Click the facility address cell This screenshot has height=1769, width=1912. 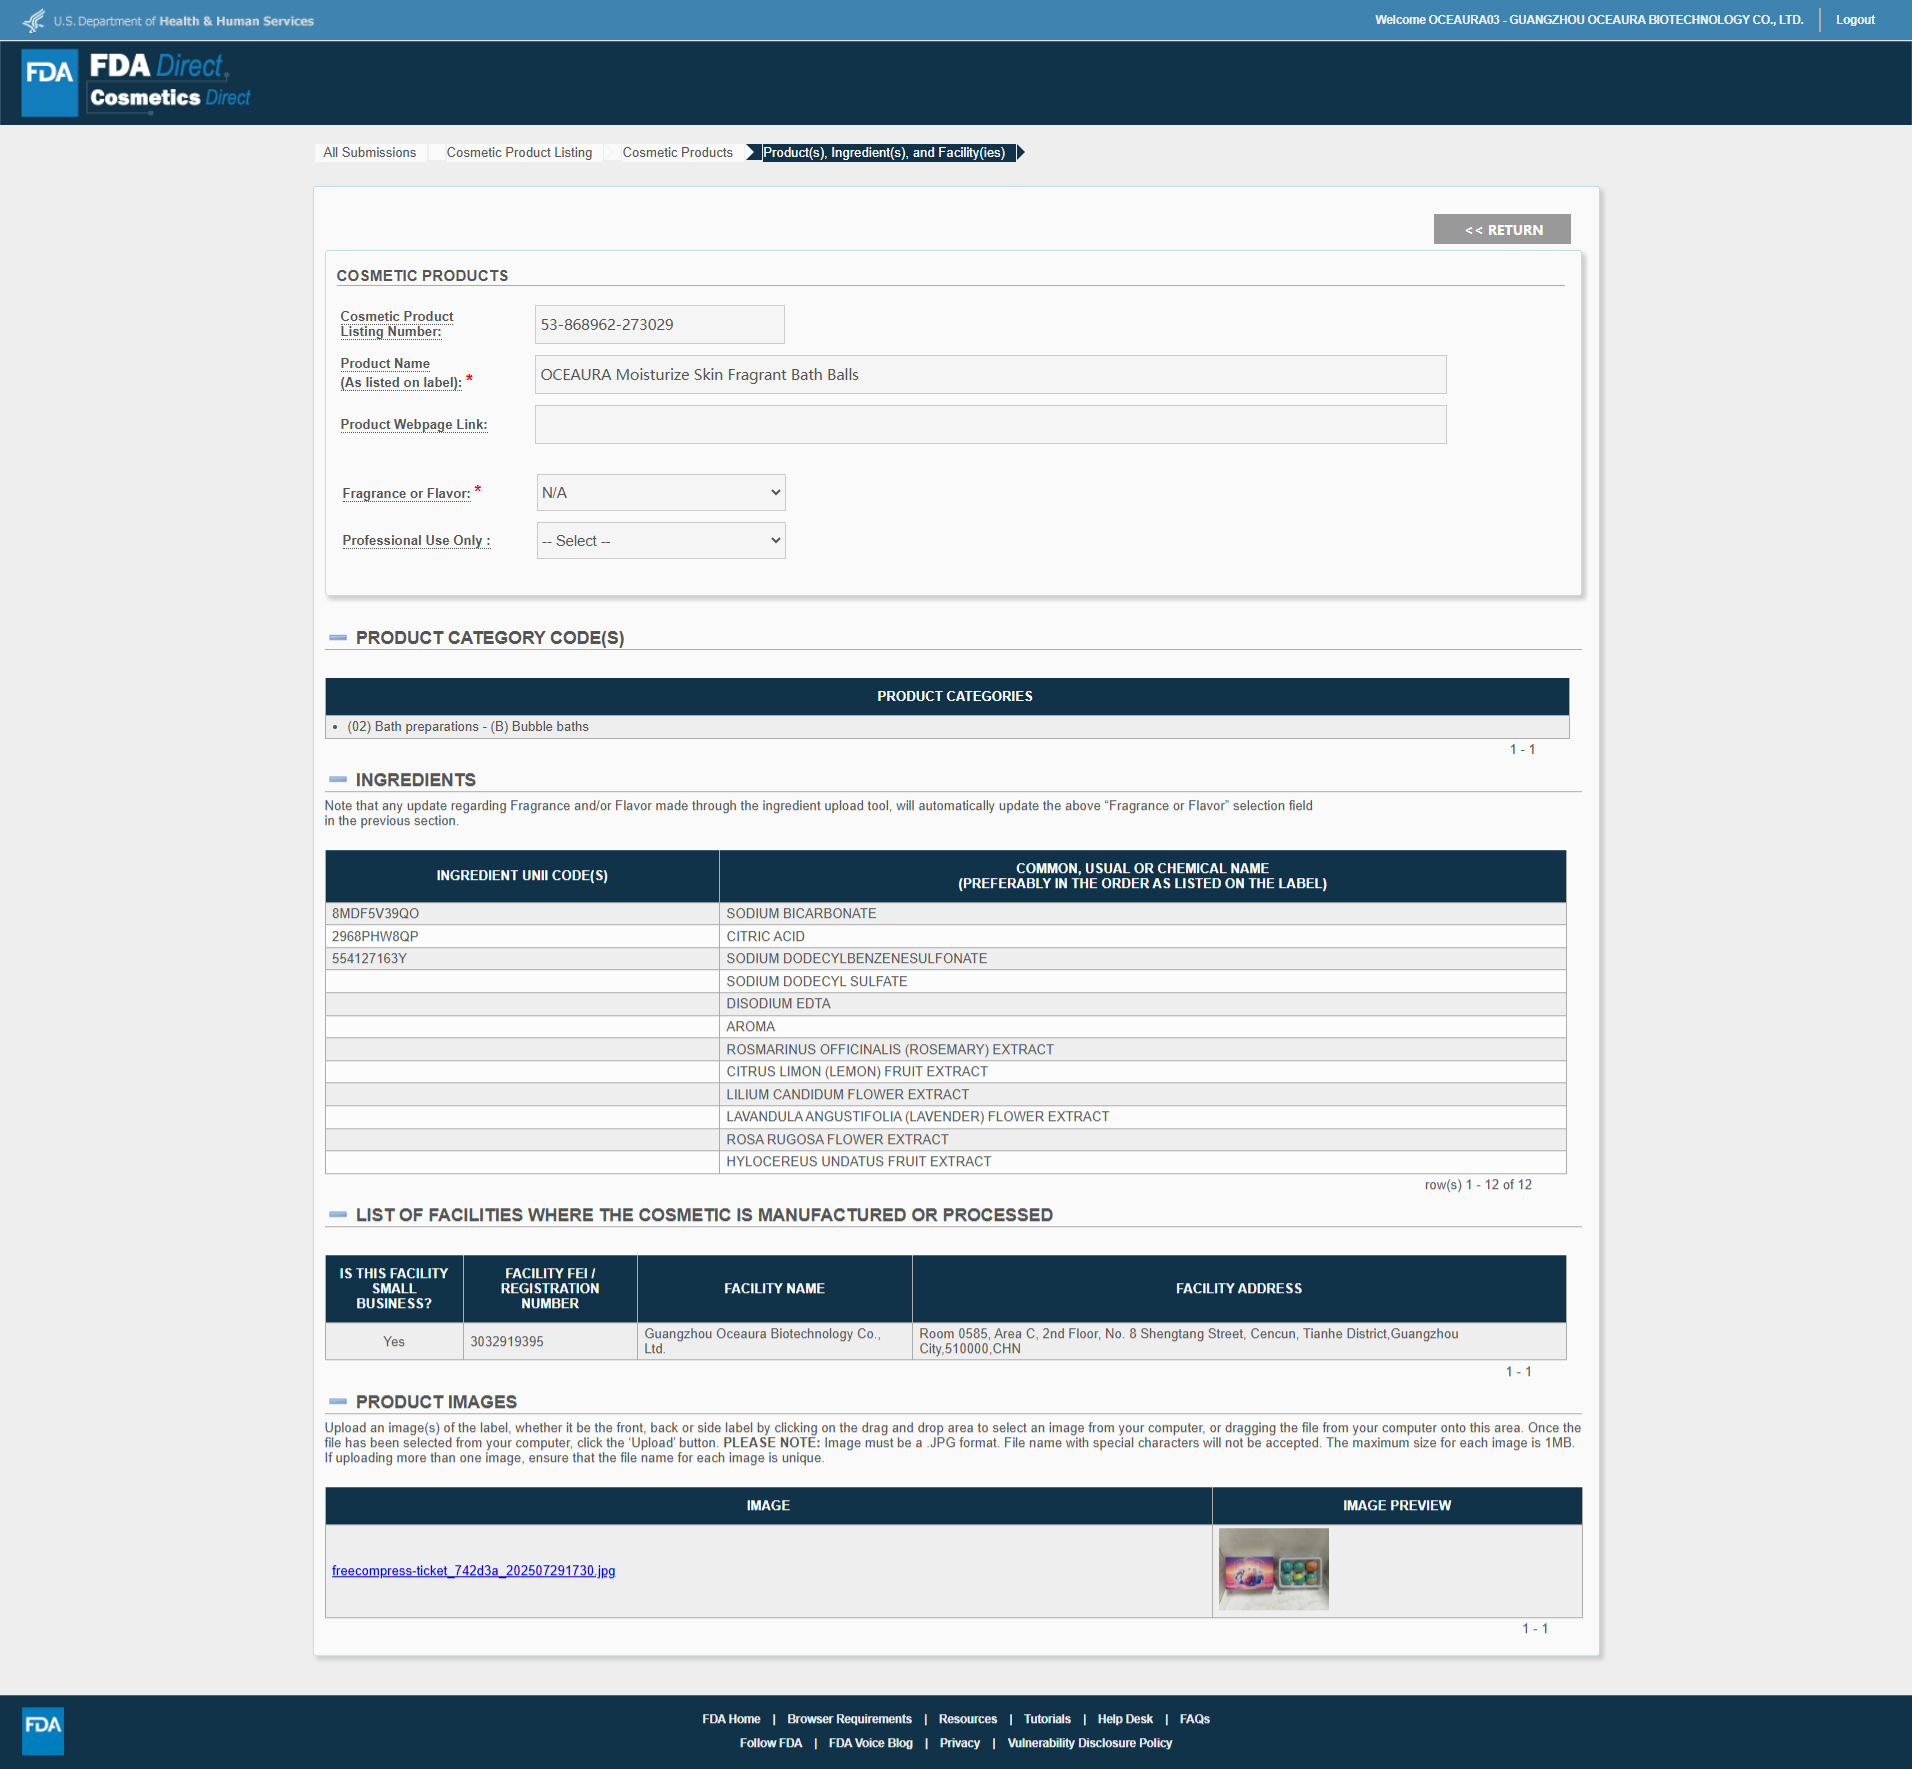pyautogui.click(x=1239, y=1341)
